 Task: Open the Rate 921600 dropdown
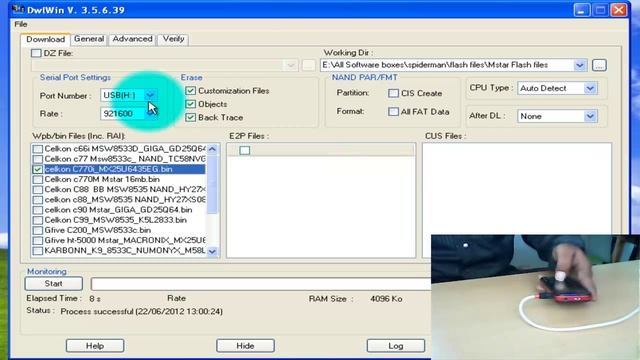click(x=151, y=113)
